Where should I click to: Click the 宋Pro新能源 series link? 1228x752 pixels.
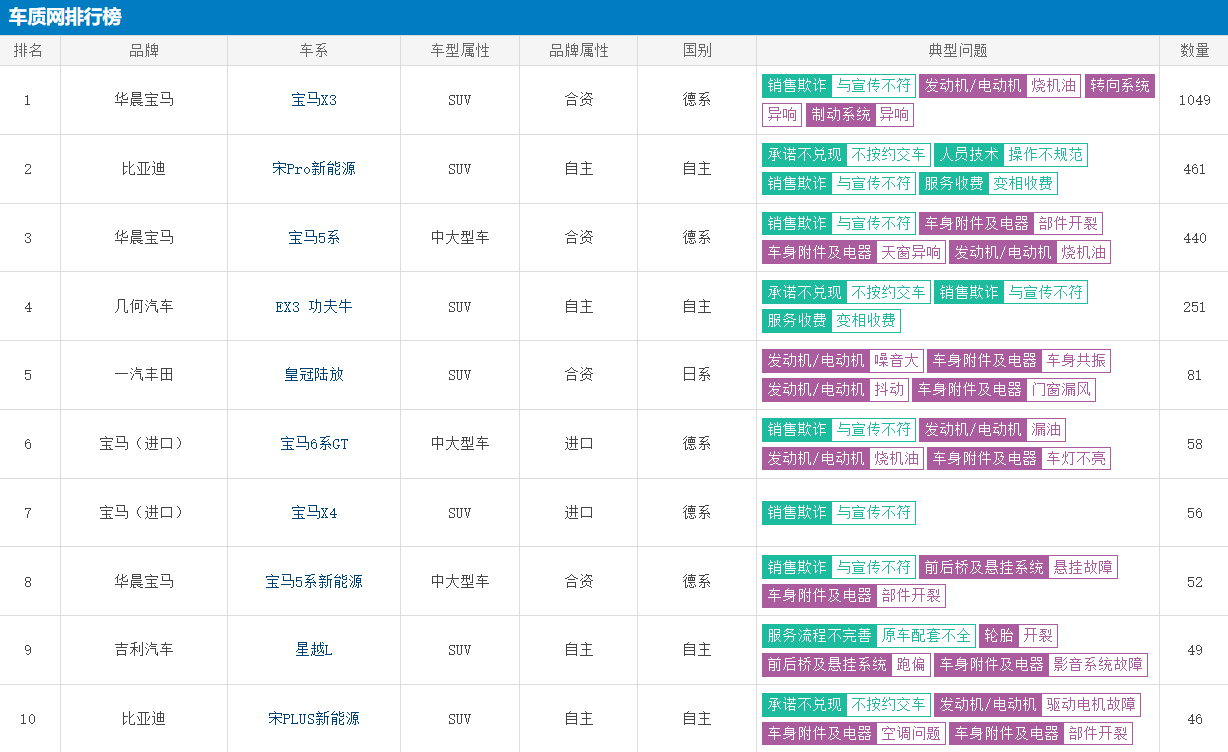(314, 169)
